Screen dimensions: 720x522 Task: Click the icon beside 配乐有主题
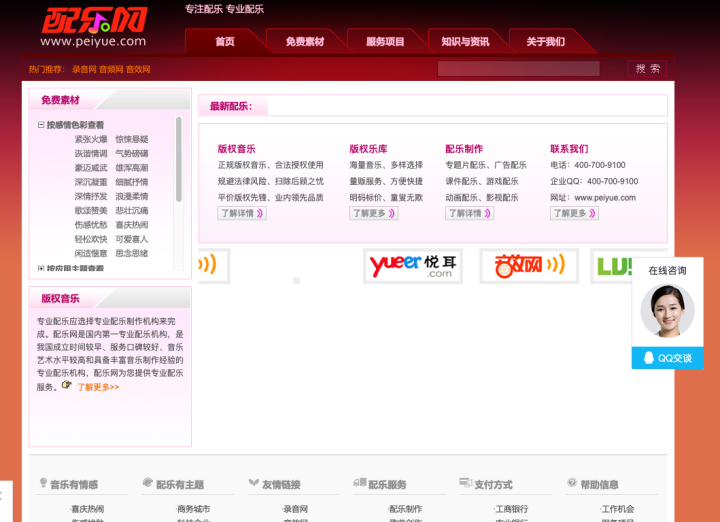click(x=148, y=483)
